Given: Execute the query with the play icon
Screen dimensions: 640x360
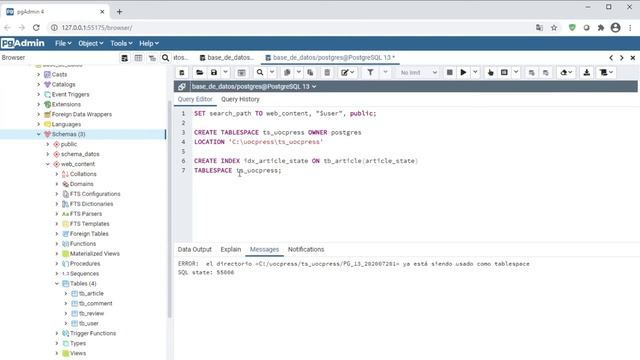Looking at the screenshot, I should 463,72.
